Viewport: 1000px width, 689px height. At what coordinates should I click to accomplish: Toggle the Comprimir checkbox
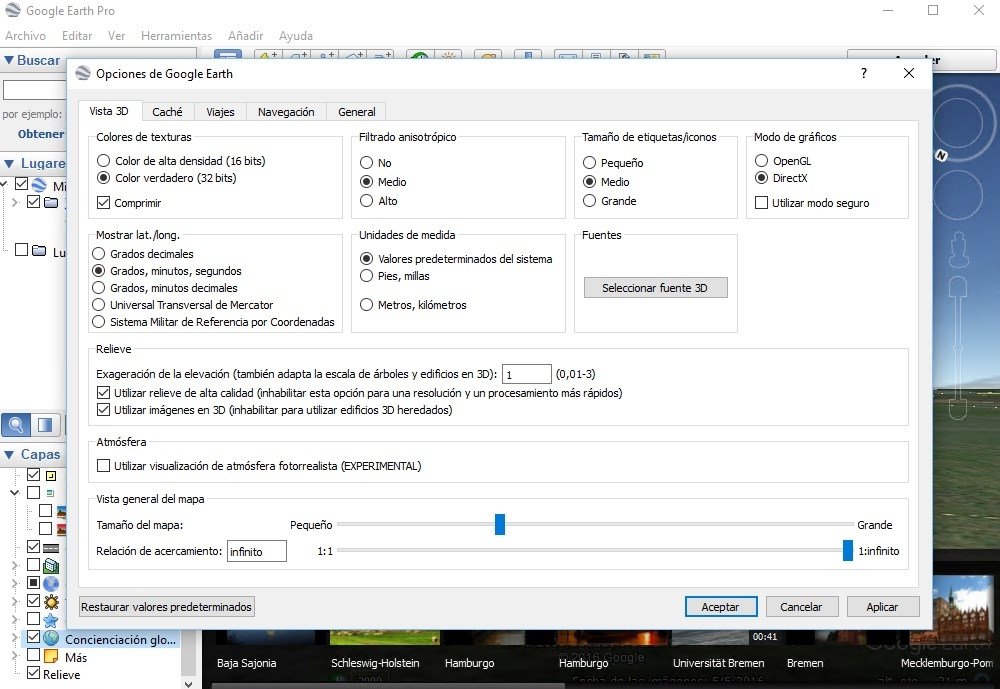pyautogui.click(x=103, y=203)
